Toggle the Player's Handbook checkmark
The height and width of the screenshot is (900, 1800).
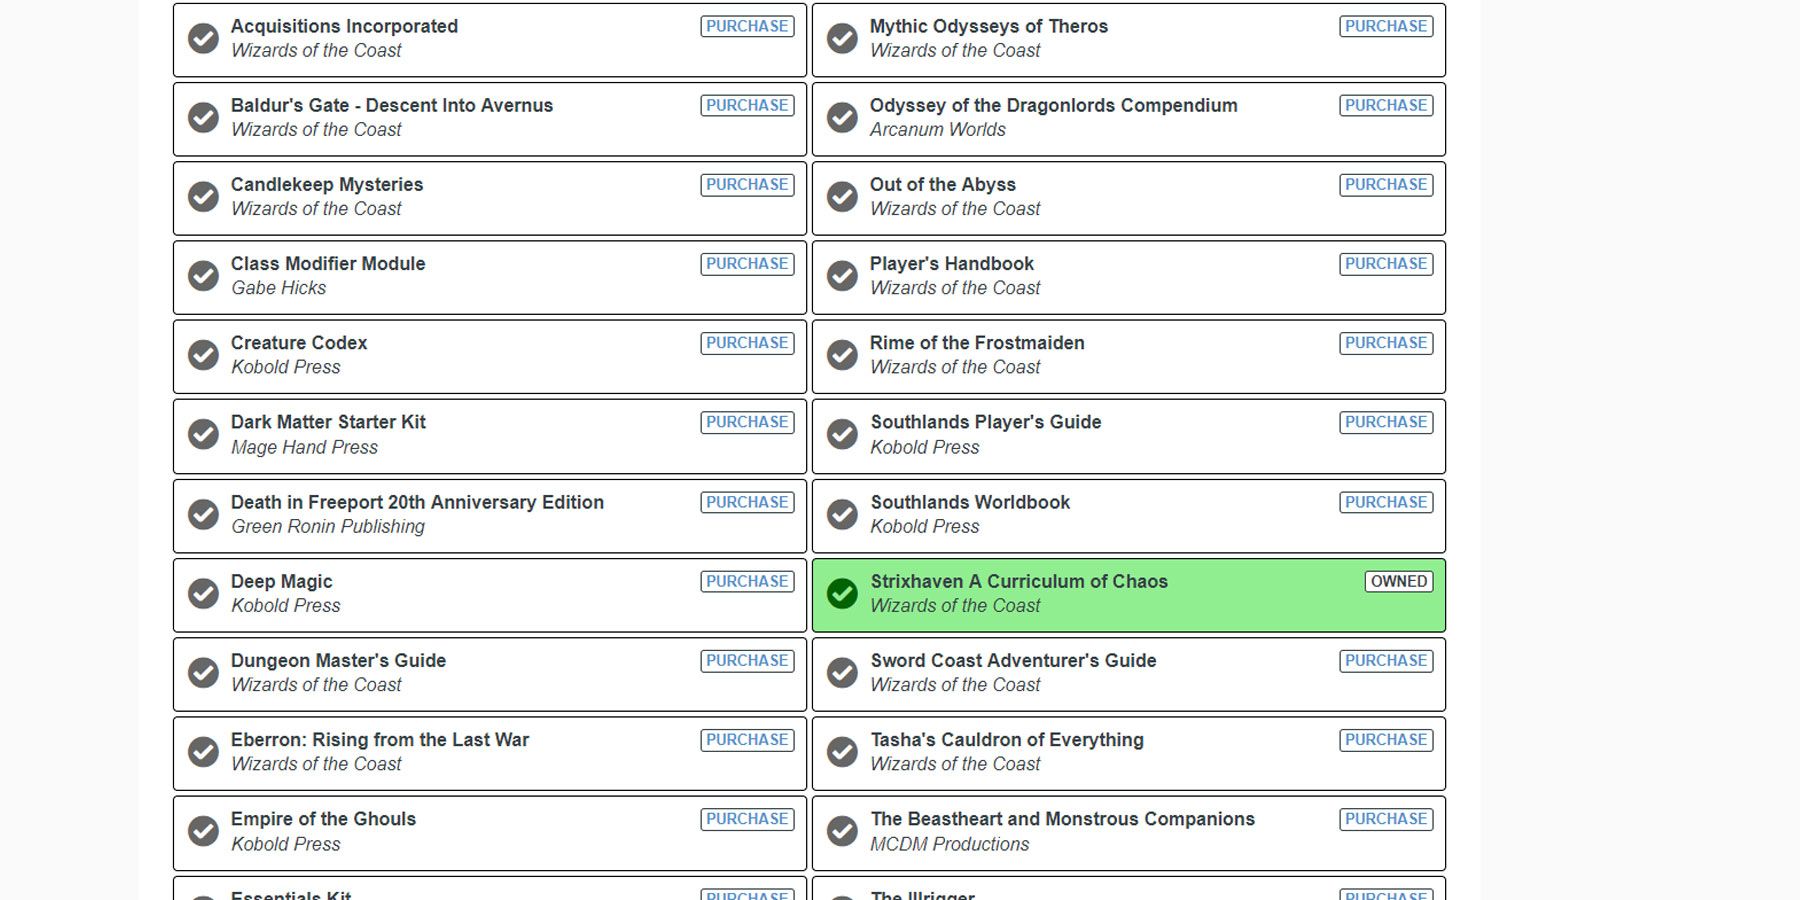point(843,276)
